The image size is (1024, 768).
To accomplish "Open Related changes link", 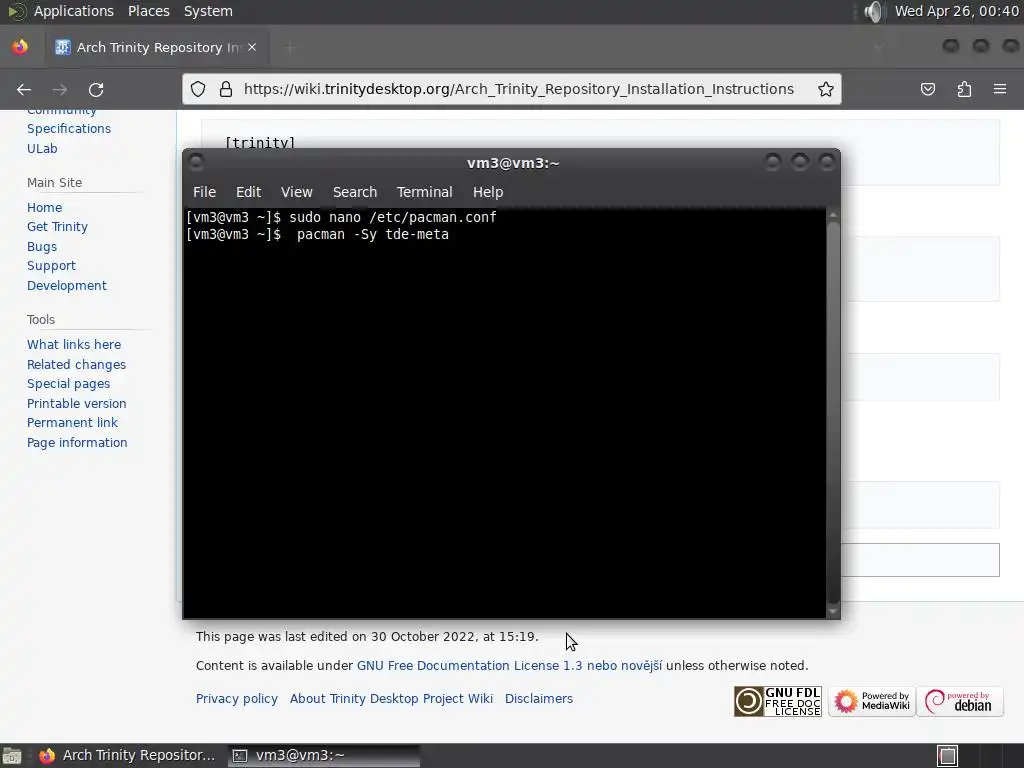I will (x=76, y=364).
